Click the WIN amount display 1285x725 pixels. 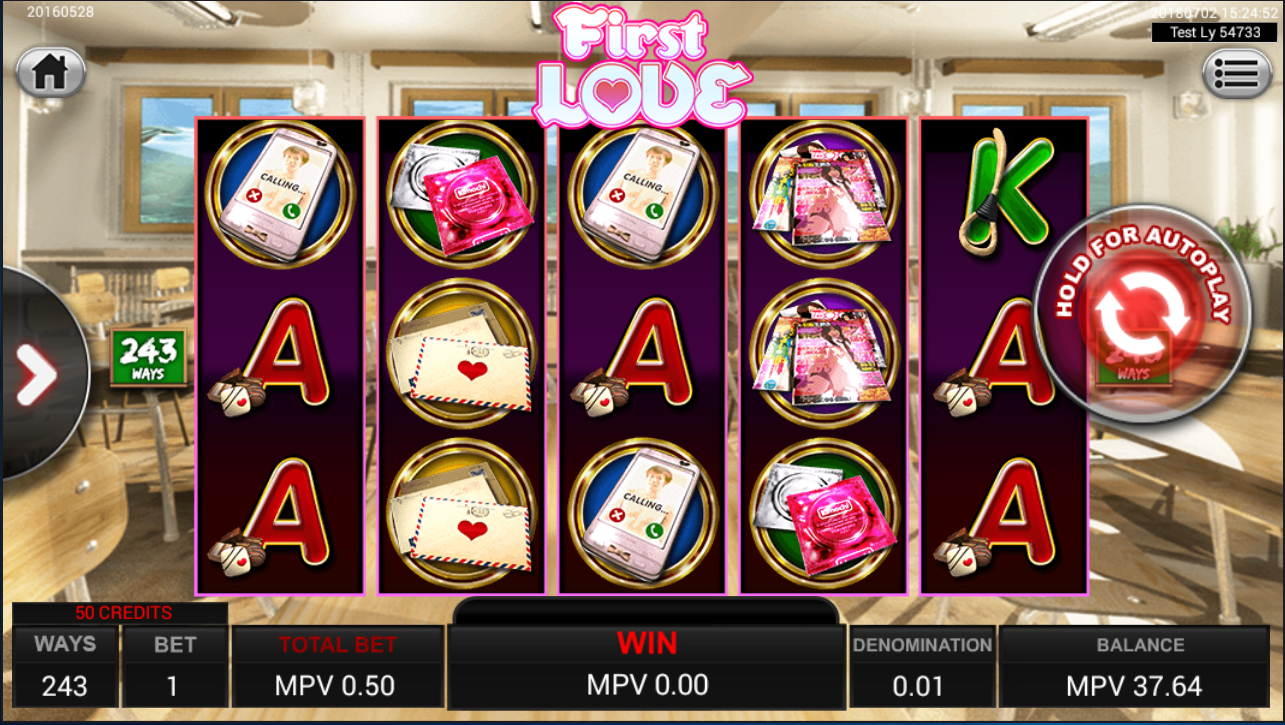(x=647, y=667)
